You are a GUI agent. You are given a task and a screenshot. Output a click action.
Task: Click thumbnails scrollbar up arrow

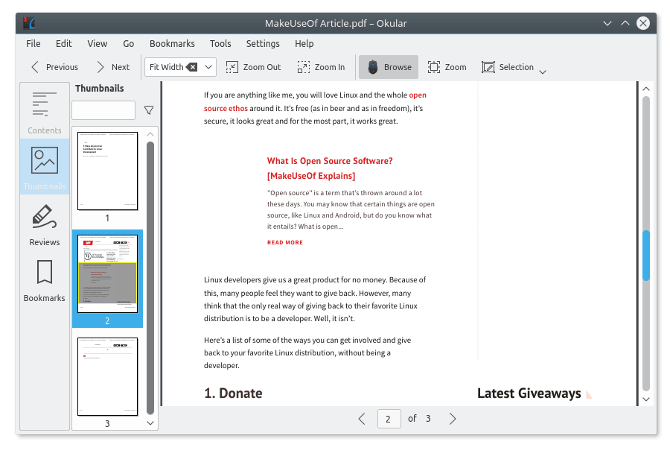click(150, 134)
